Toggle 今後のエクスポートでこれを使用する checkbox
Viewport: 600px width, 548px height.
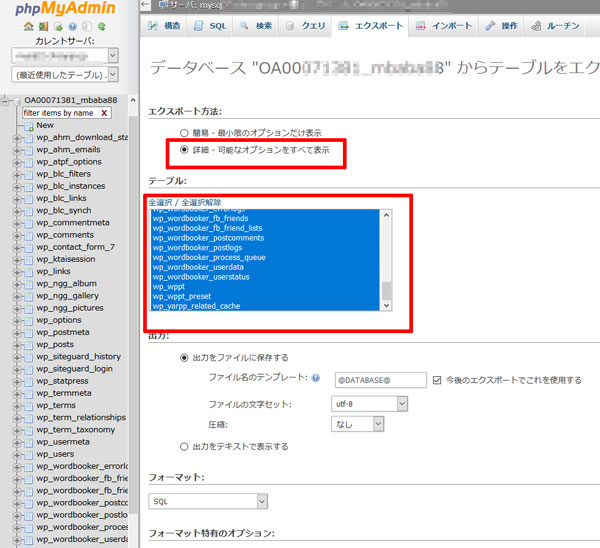[x=437, y=380]
